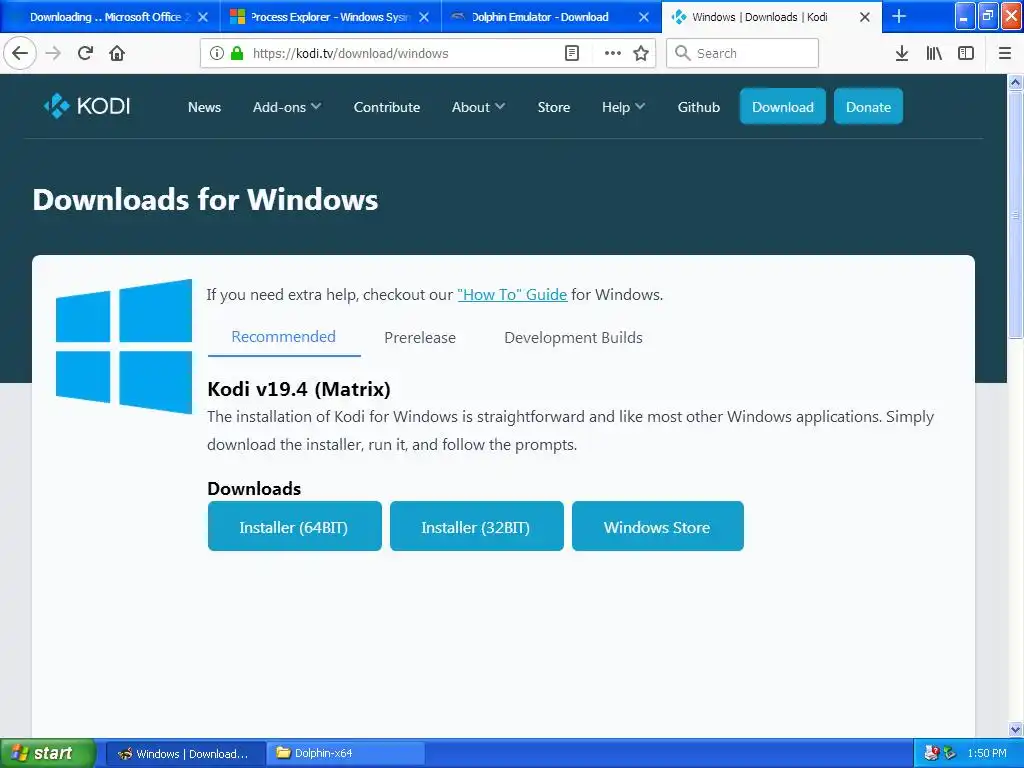Open the News page
The width and height of the screenshot is (1024, 768).
pyautogui.click(x=204, y=107)
